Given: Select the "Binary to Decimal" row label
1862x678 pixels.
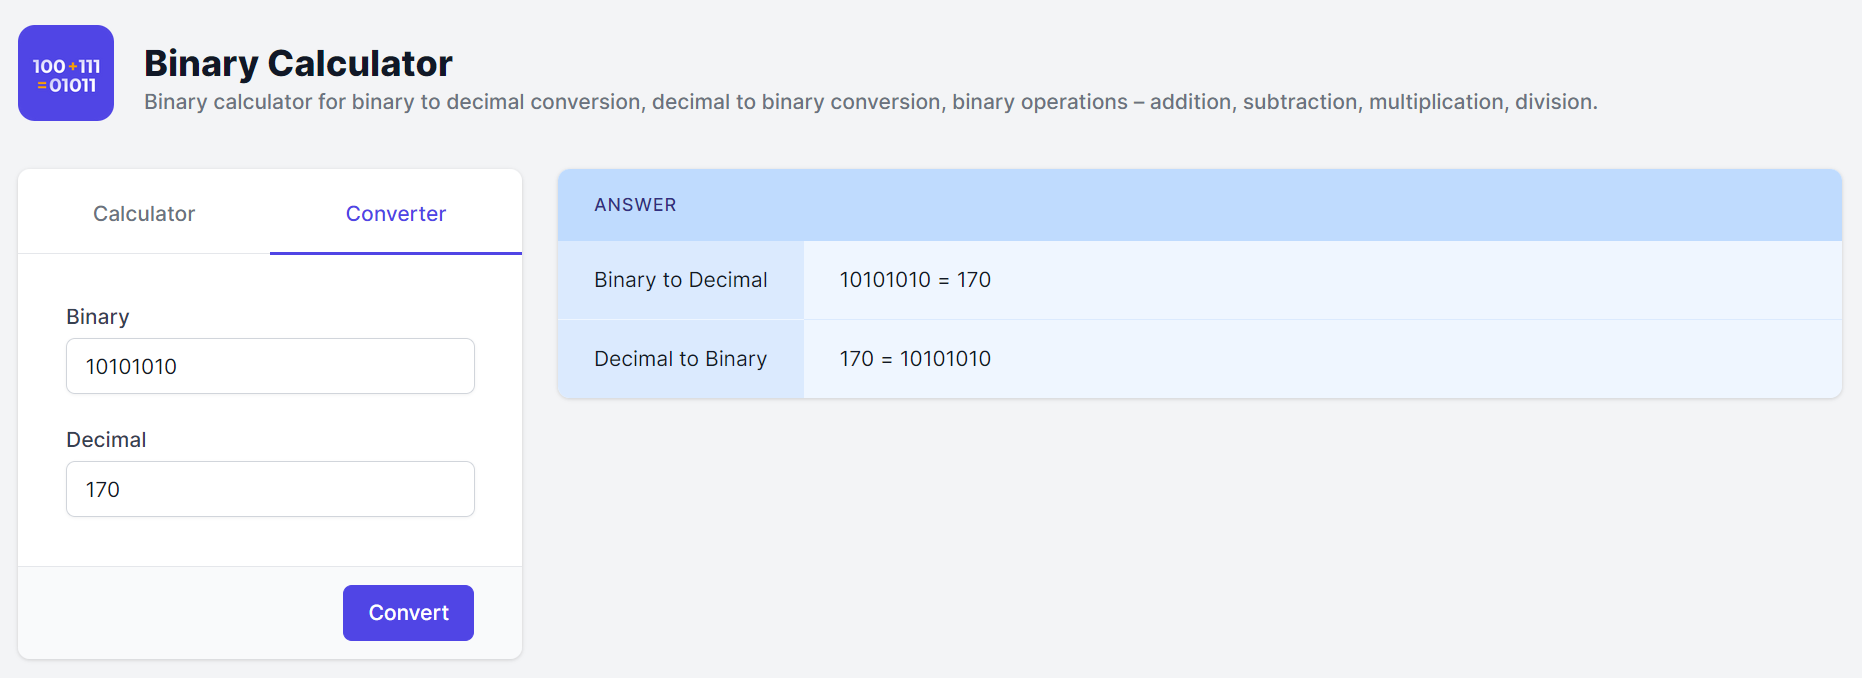Looking at the screenshot, I should [681, 280].
